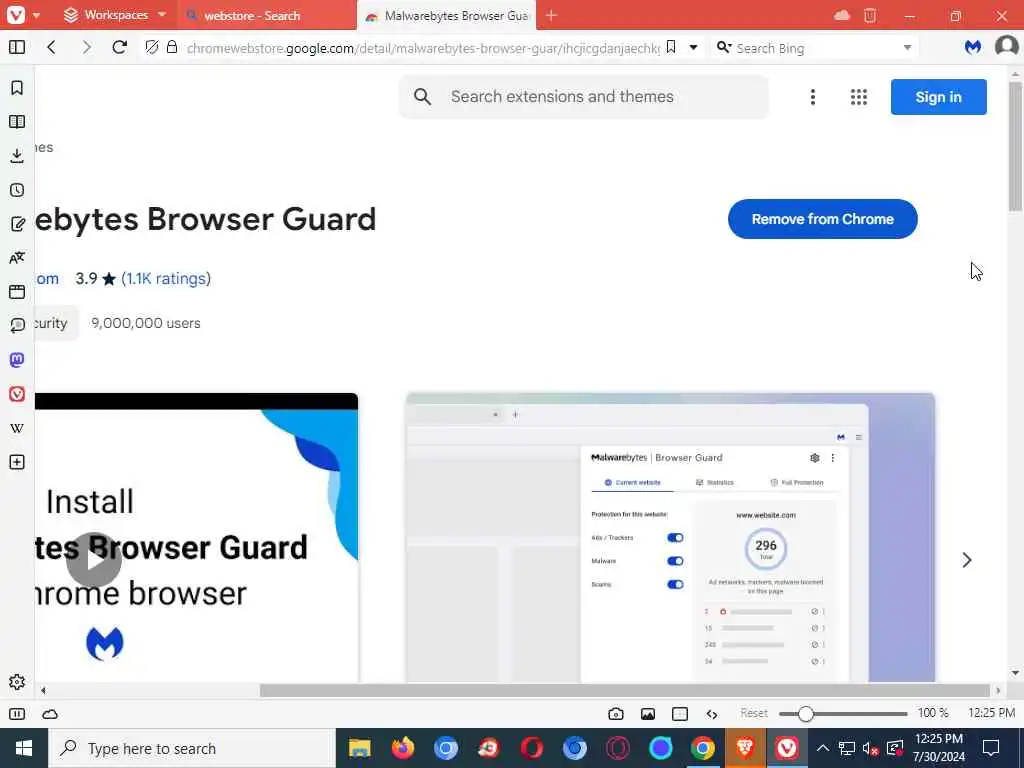The image size is (1024, 768).
Task: Toggle images and animations button
Action: coord(648,714)
